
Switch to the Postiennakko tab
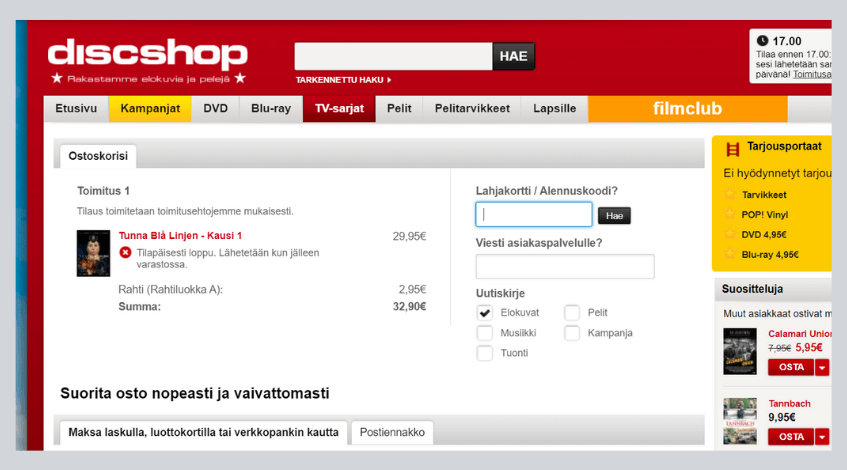pyautogui.click(x=392, y=433)
